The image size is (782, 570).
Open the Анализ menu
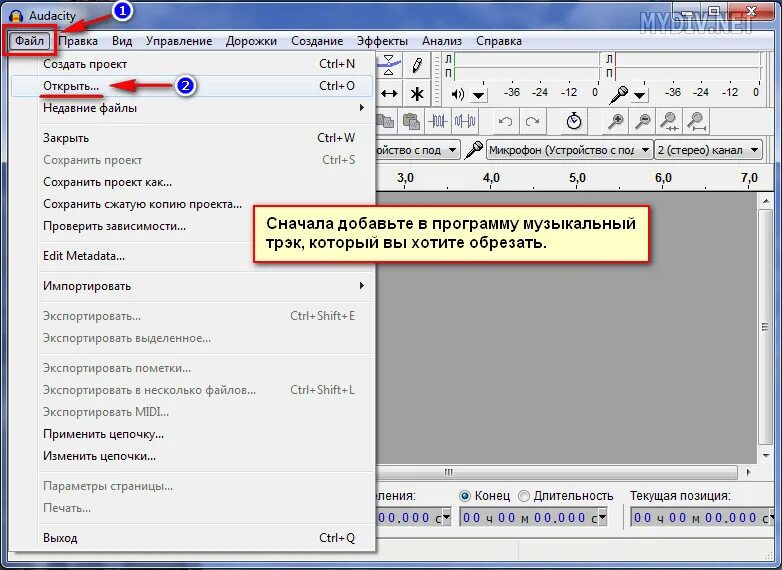pos(442,40)
